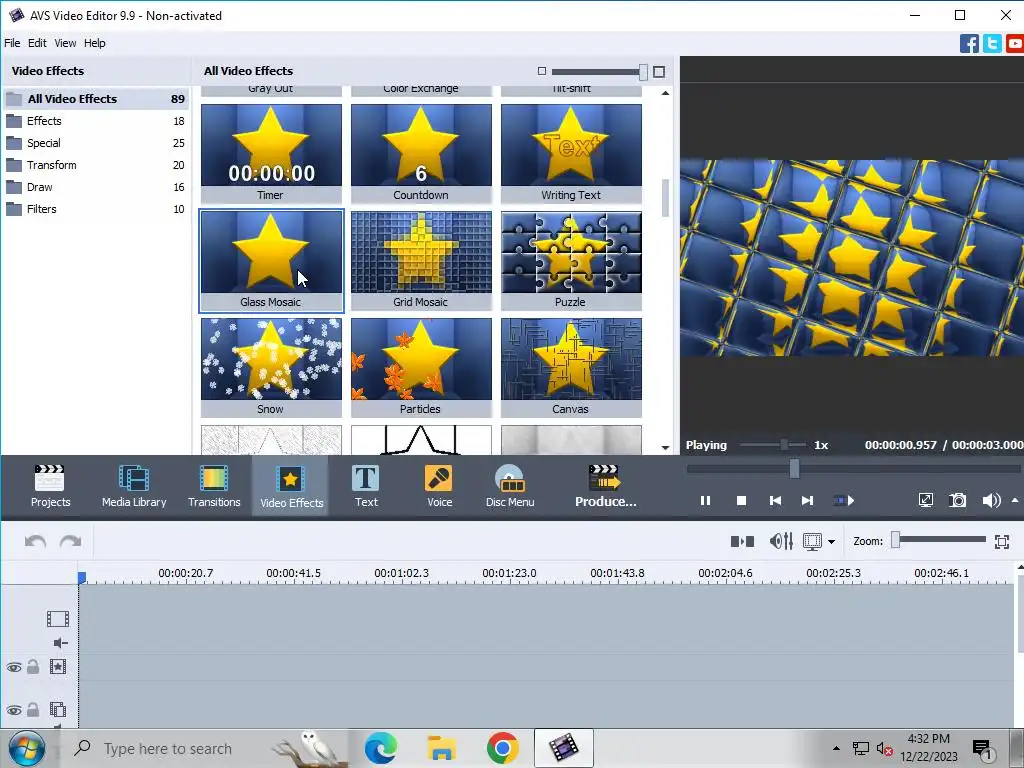Open full screen preview icon
1024x768 pixels.
pos(925,501)
